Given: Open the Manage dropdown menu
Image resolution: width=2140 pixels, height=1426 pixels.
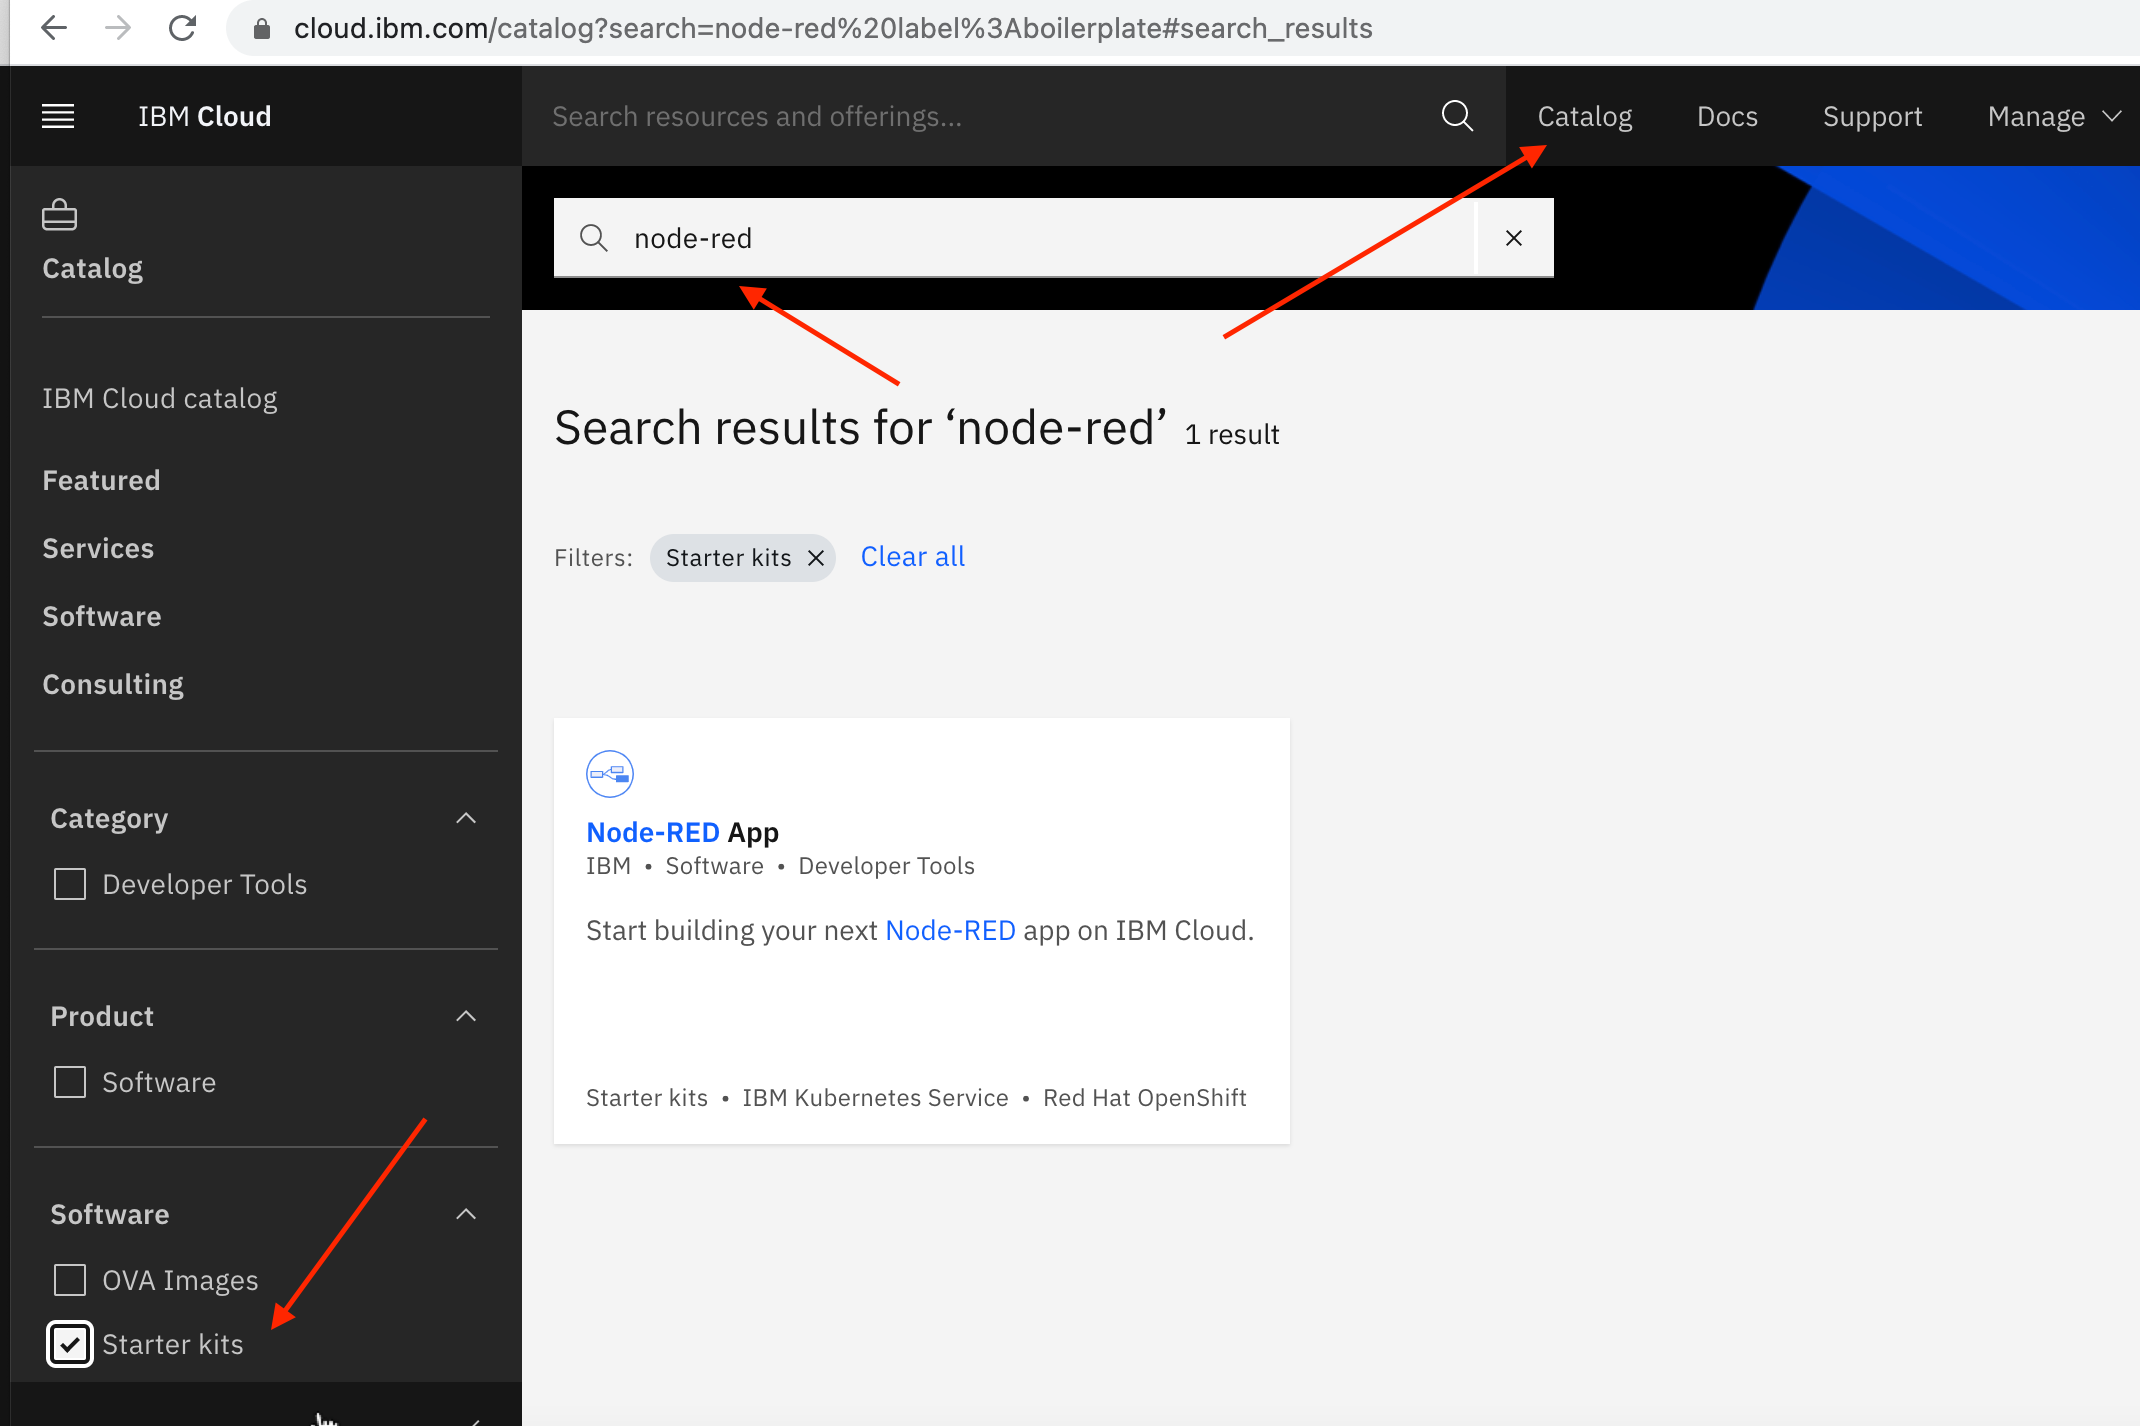Looking at the screenshot, I should click(x=2052, y=116).
